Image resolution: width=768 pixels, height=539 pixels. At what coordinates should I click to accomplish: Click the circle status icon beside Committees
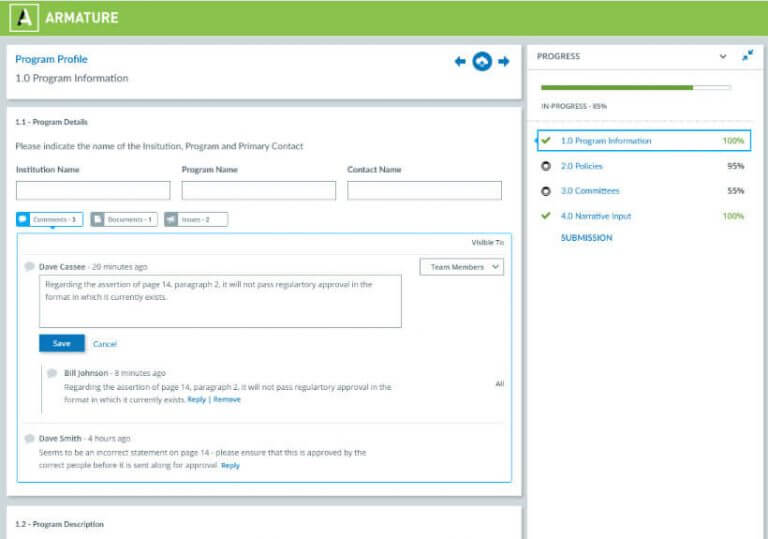point(546,191)
